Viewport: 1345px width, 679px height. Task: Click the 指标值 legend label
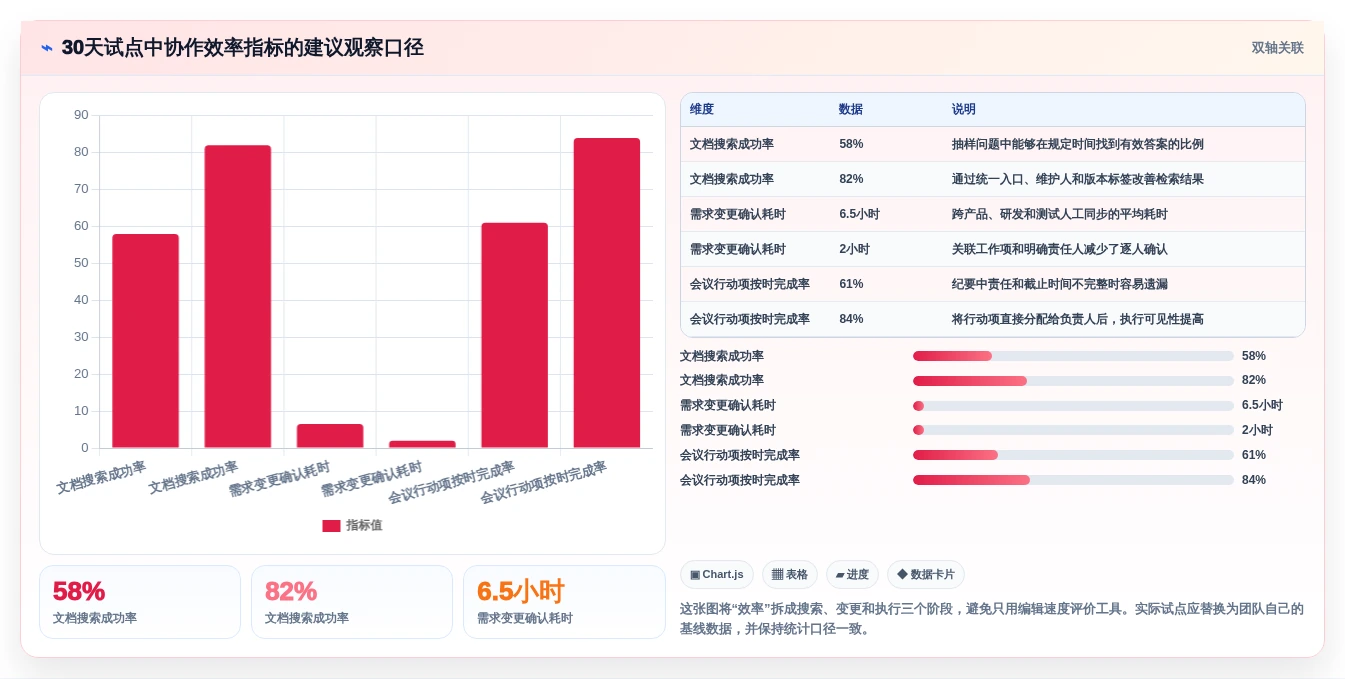(x=364, y=526)
